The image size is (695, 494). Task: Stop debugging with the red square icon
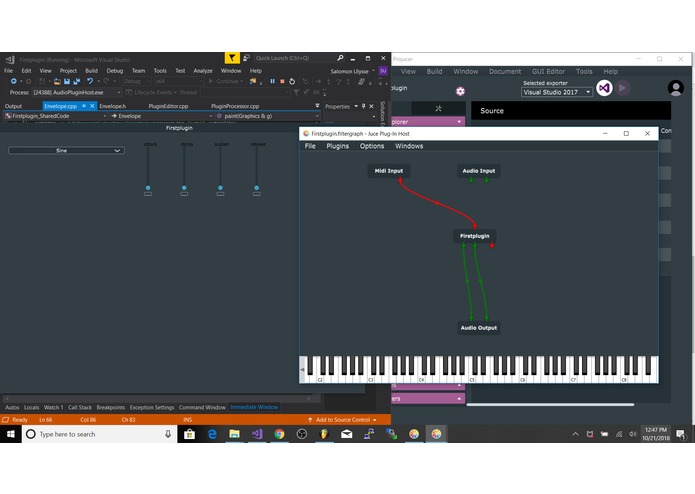click(x=282, y=81)
